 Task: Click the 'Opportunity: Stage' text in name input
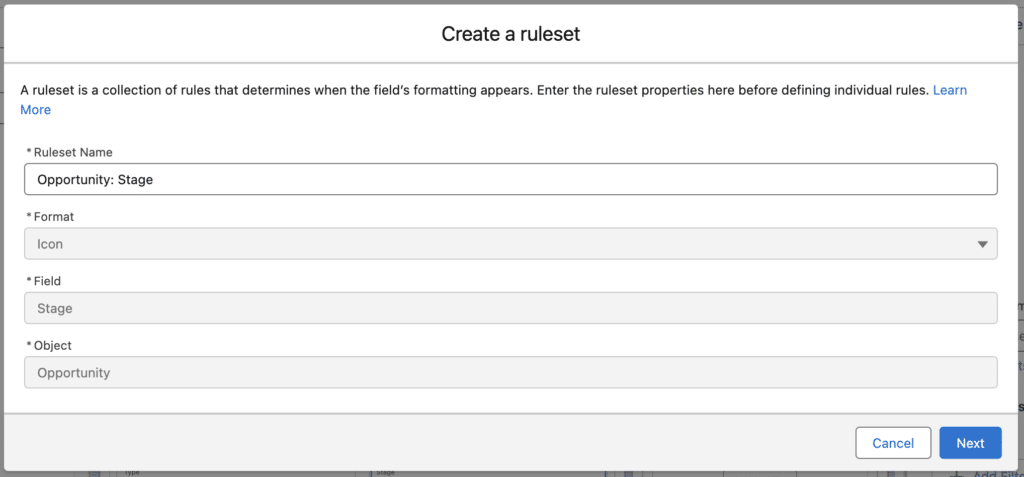tap(95, 179)
